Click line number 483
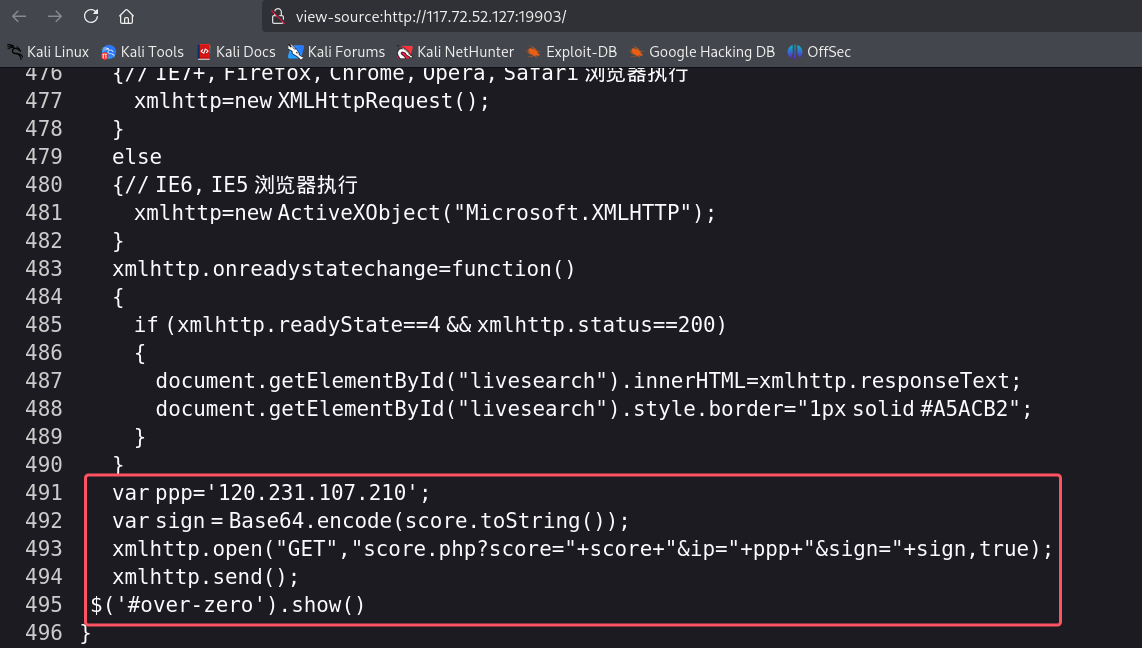The image size is (1142, 648). (x=44, y=269)
